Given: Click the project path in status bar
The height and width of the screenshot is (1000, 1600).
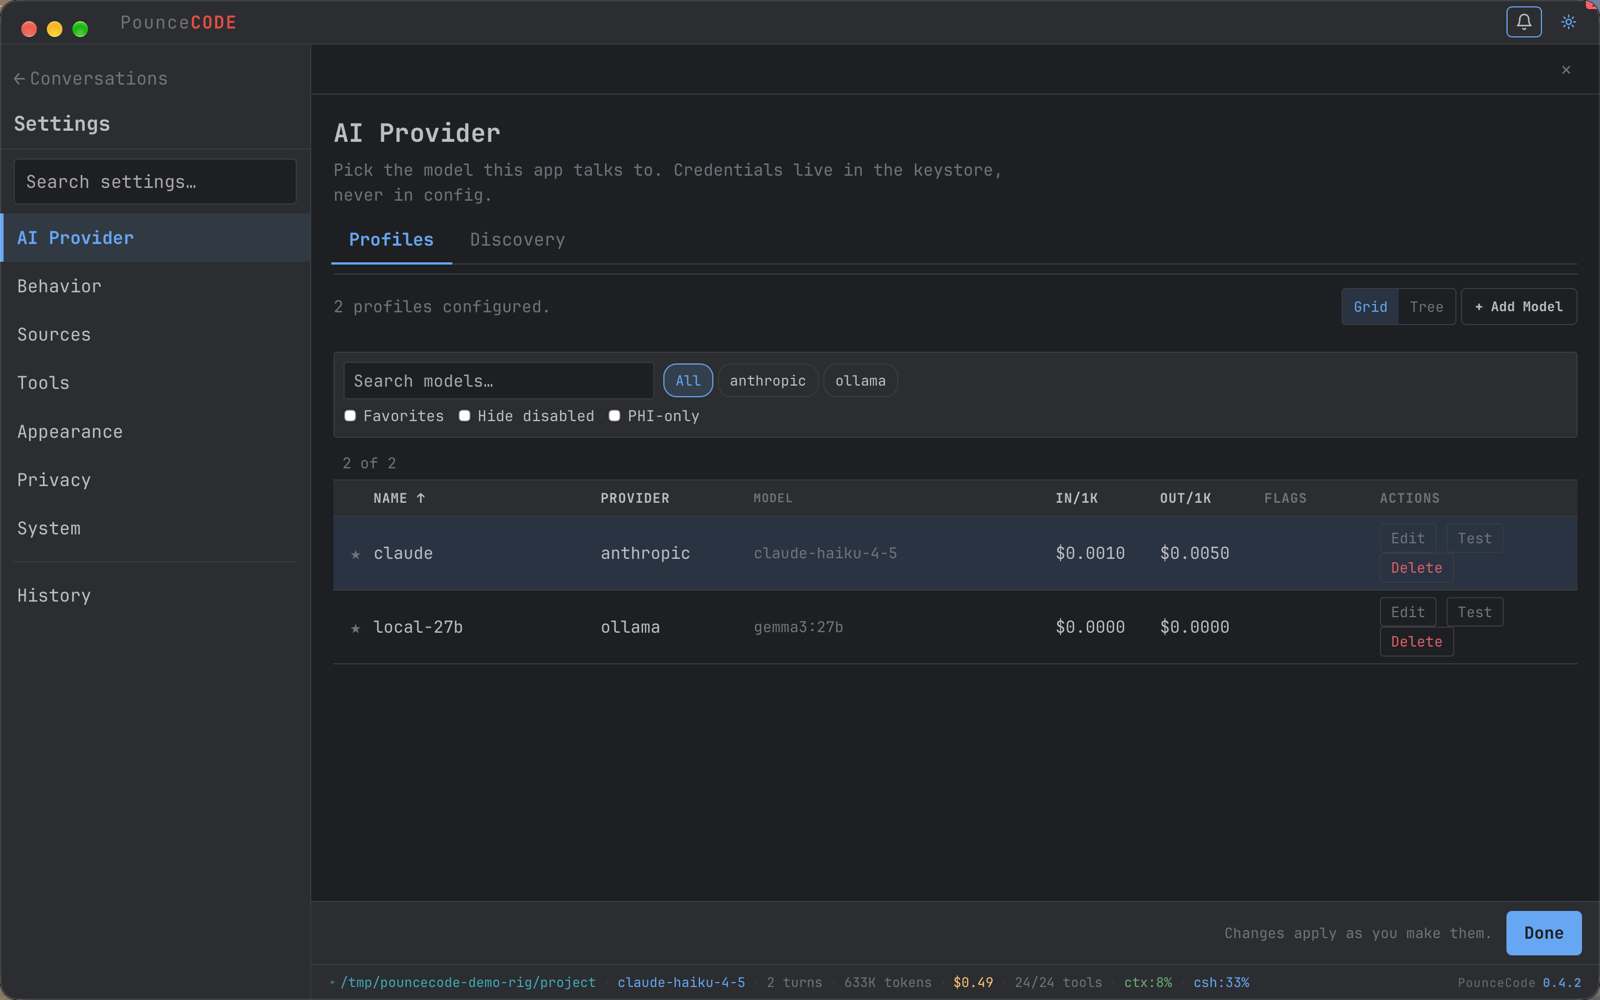Looking at the screenshot, I should (x=467, y=983).
